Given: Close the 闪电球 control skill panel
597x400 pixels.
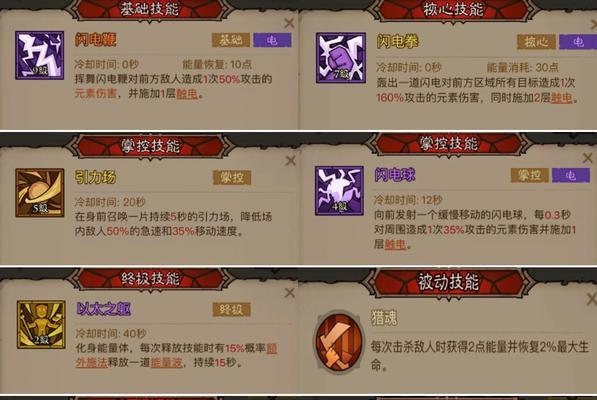Looking at the screenshot, I should [587, 158].
